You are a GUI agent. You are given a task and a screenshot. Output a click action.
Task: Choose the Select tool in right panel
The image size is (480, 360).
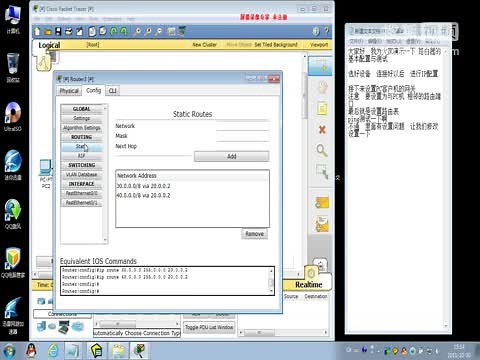[x=320, y=66]
